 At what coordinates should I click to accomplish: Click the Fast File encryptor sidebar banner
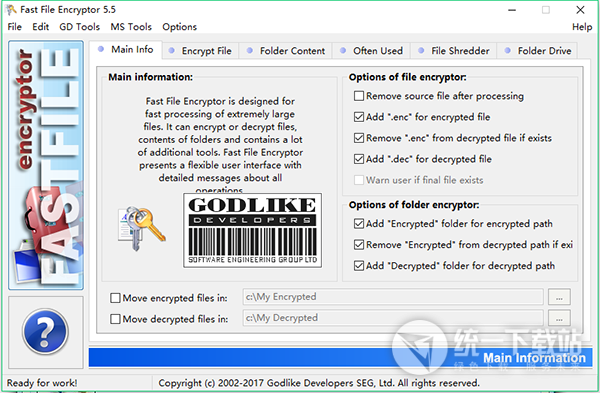coord(46,165)
